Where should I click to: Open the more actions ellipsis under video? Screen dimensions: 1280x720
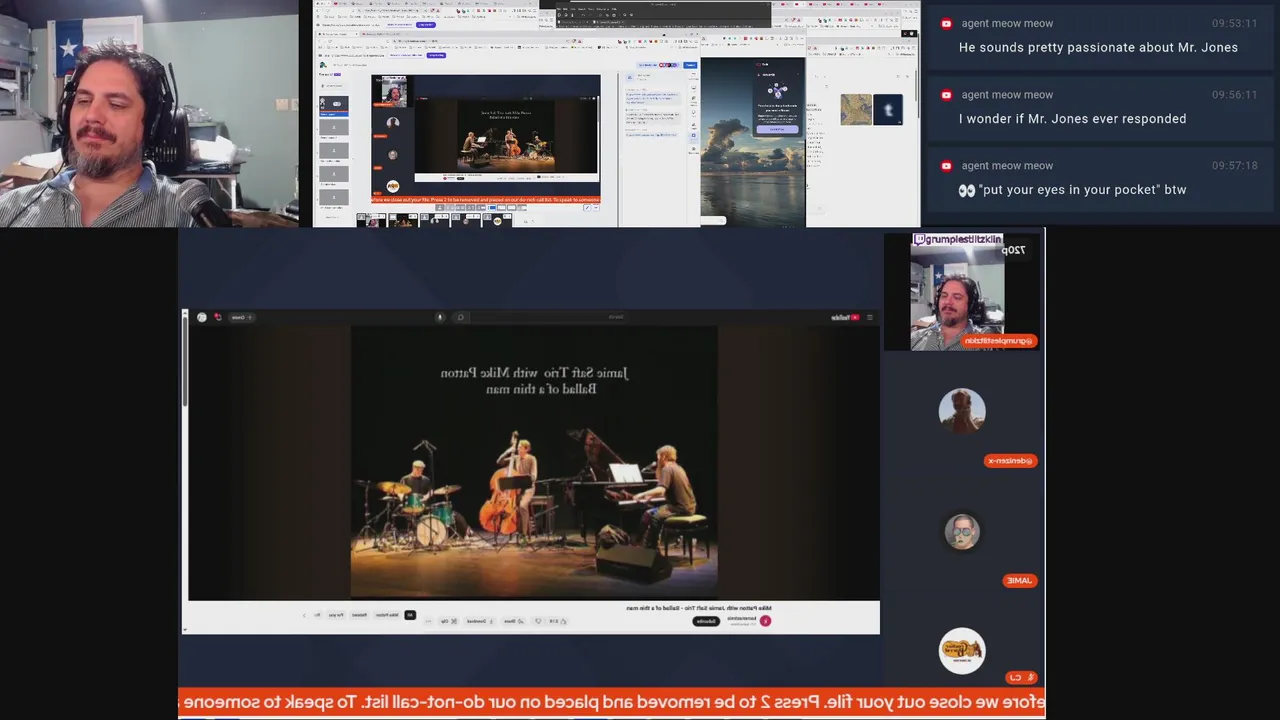pos(428,621)
